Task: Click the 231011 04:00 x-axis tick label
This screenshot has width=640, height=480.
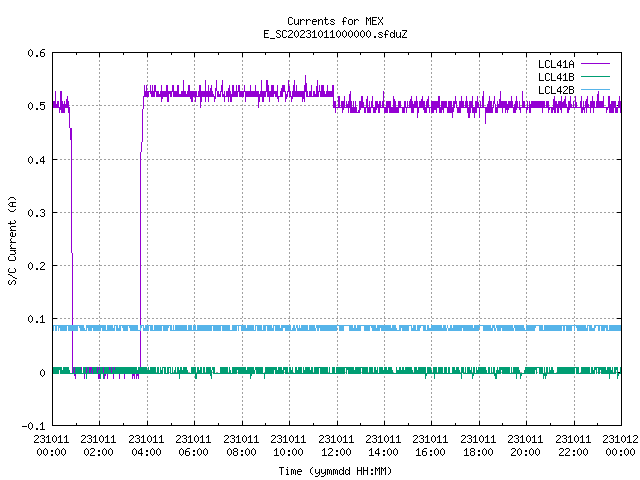Action: click(146, 446)
